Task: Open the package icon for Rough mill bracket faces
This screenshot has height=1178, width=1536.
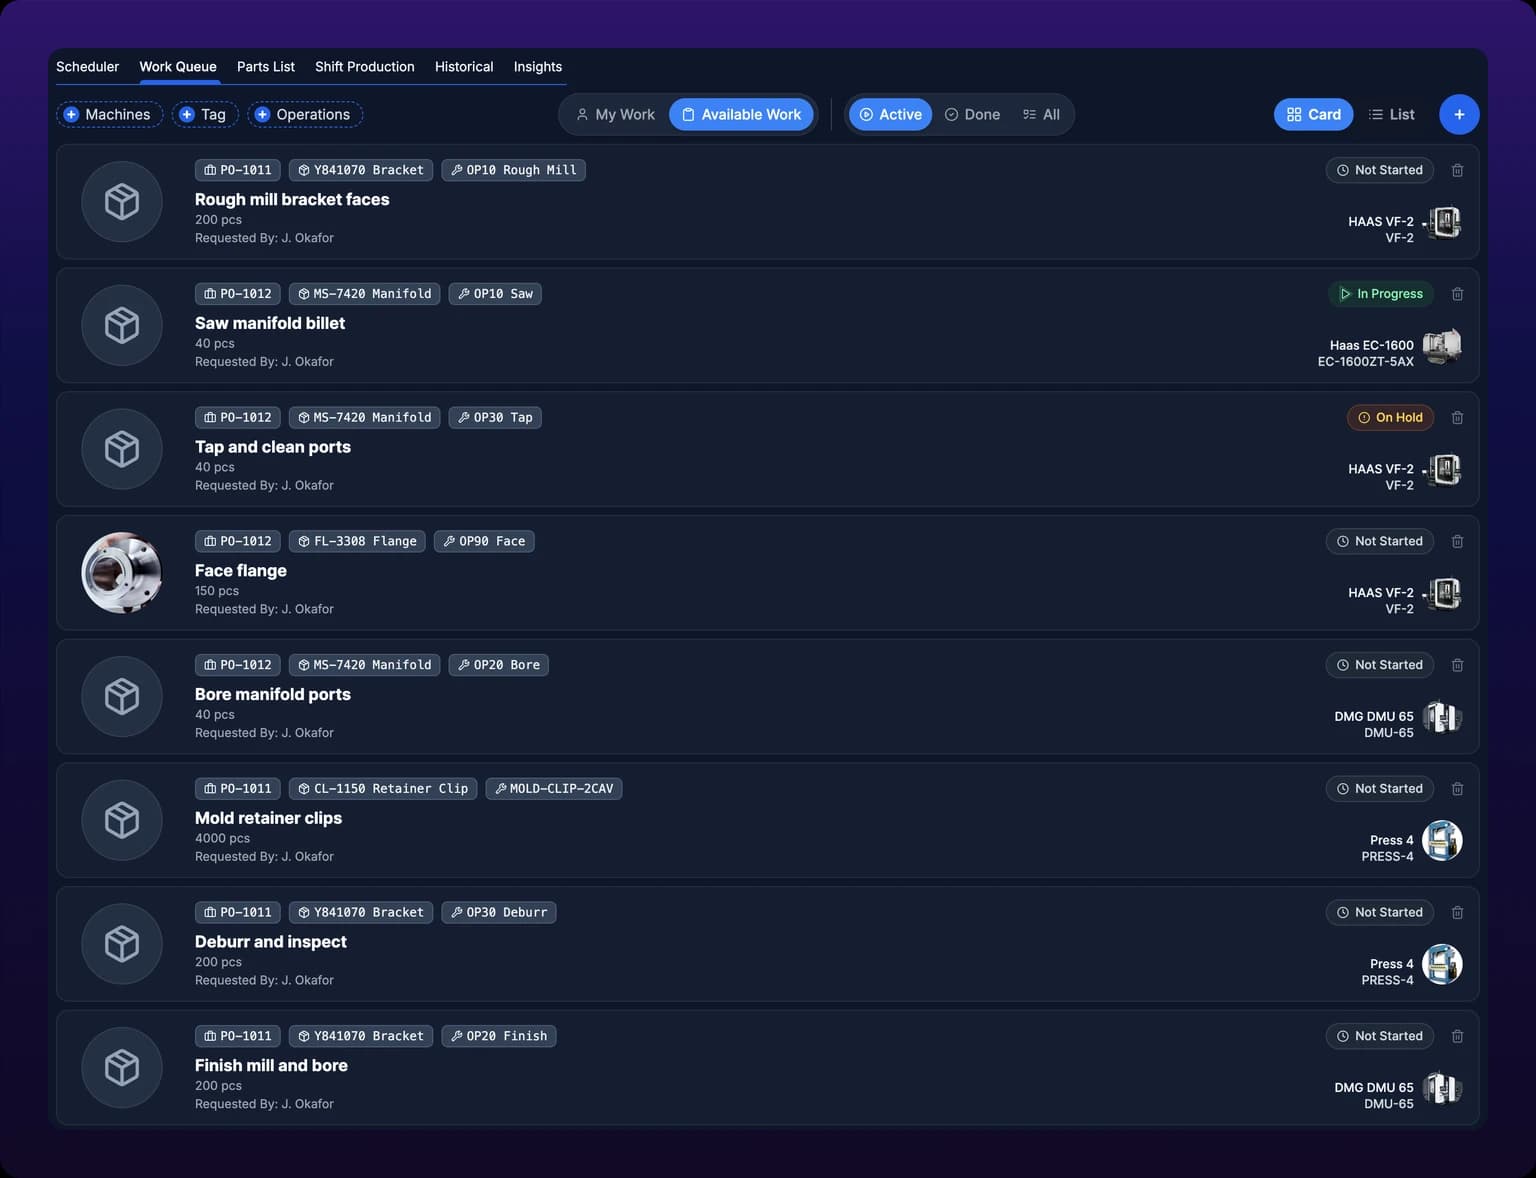Action: coord(122,202)
